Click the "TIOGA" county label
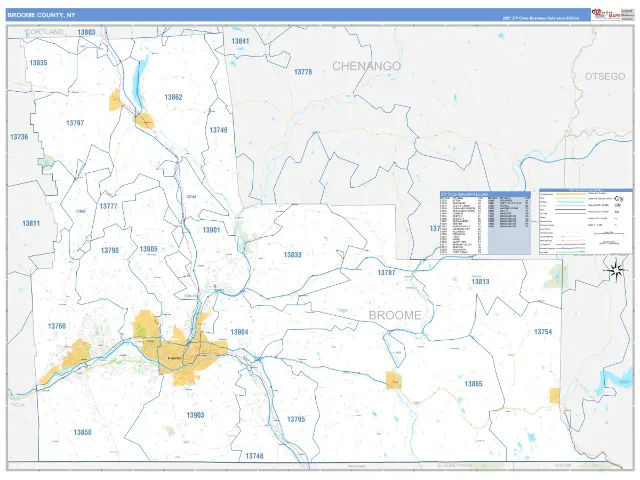Screen dimensions: 640x480 pos(18,405)
